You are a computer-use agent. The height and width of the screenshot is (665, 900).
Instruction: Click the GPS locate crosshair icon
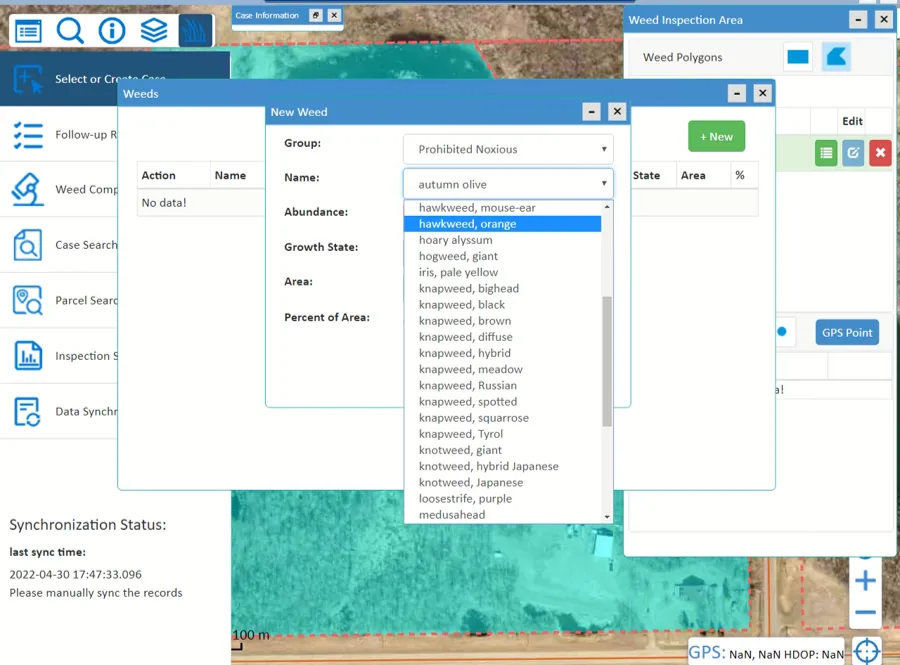click(x=866, y=652)
